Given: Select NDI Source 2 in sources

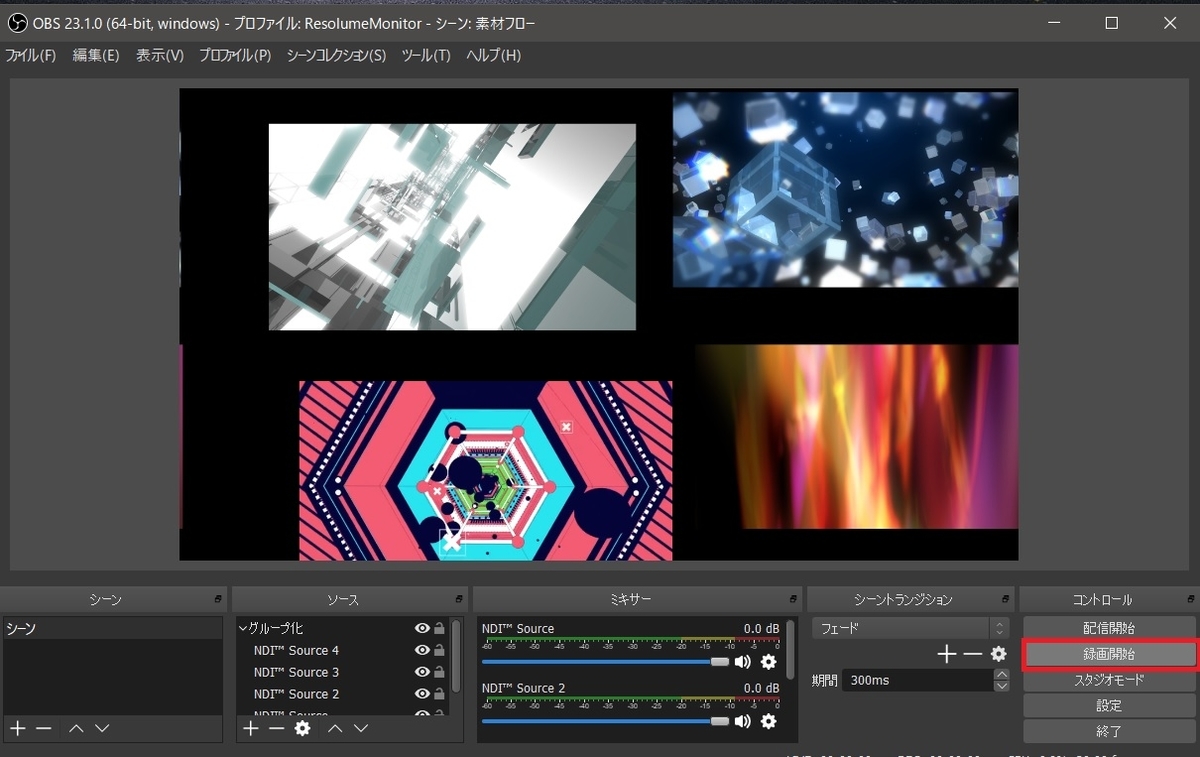Looking at the screenshot, I should [x=296, y=694].
